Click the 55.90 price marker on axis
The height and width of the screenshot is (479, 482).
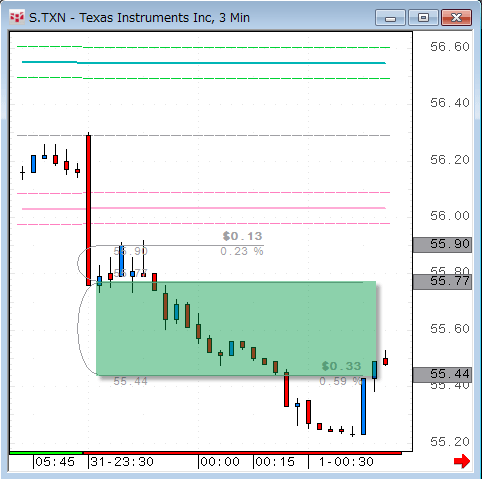[442, 245]
